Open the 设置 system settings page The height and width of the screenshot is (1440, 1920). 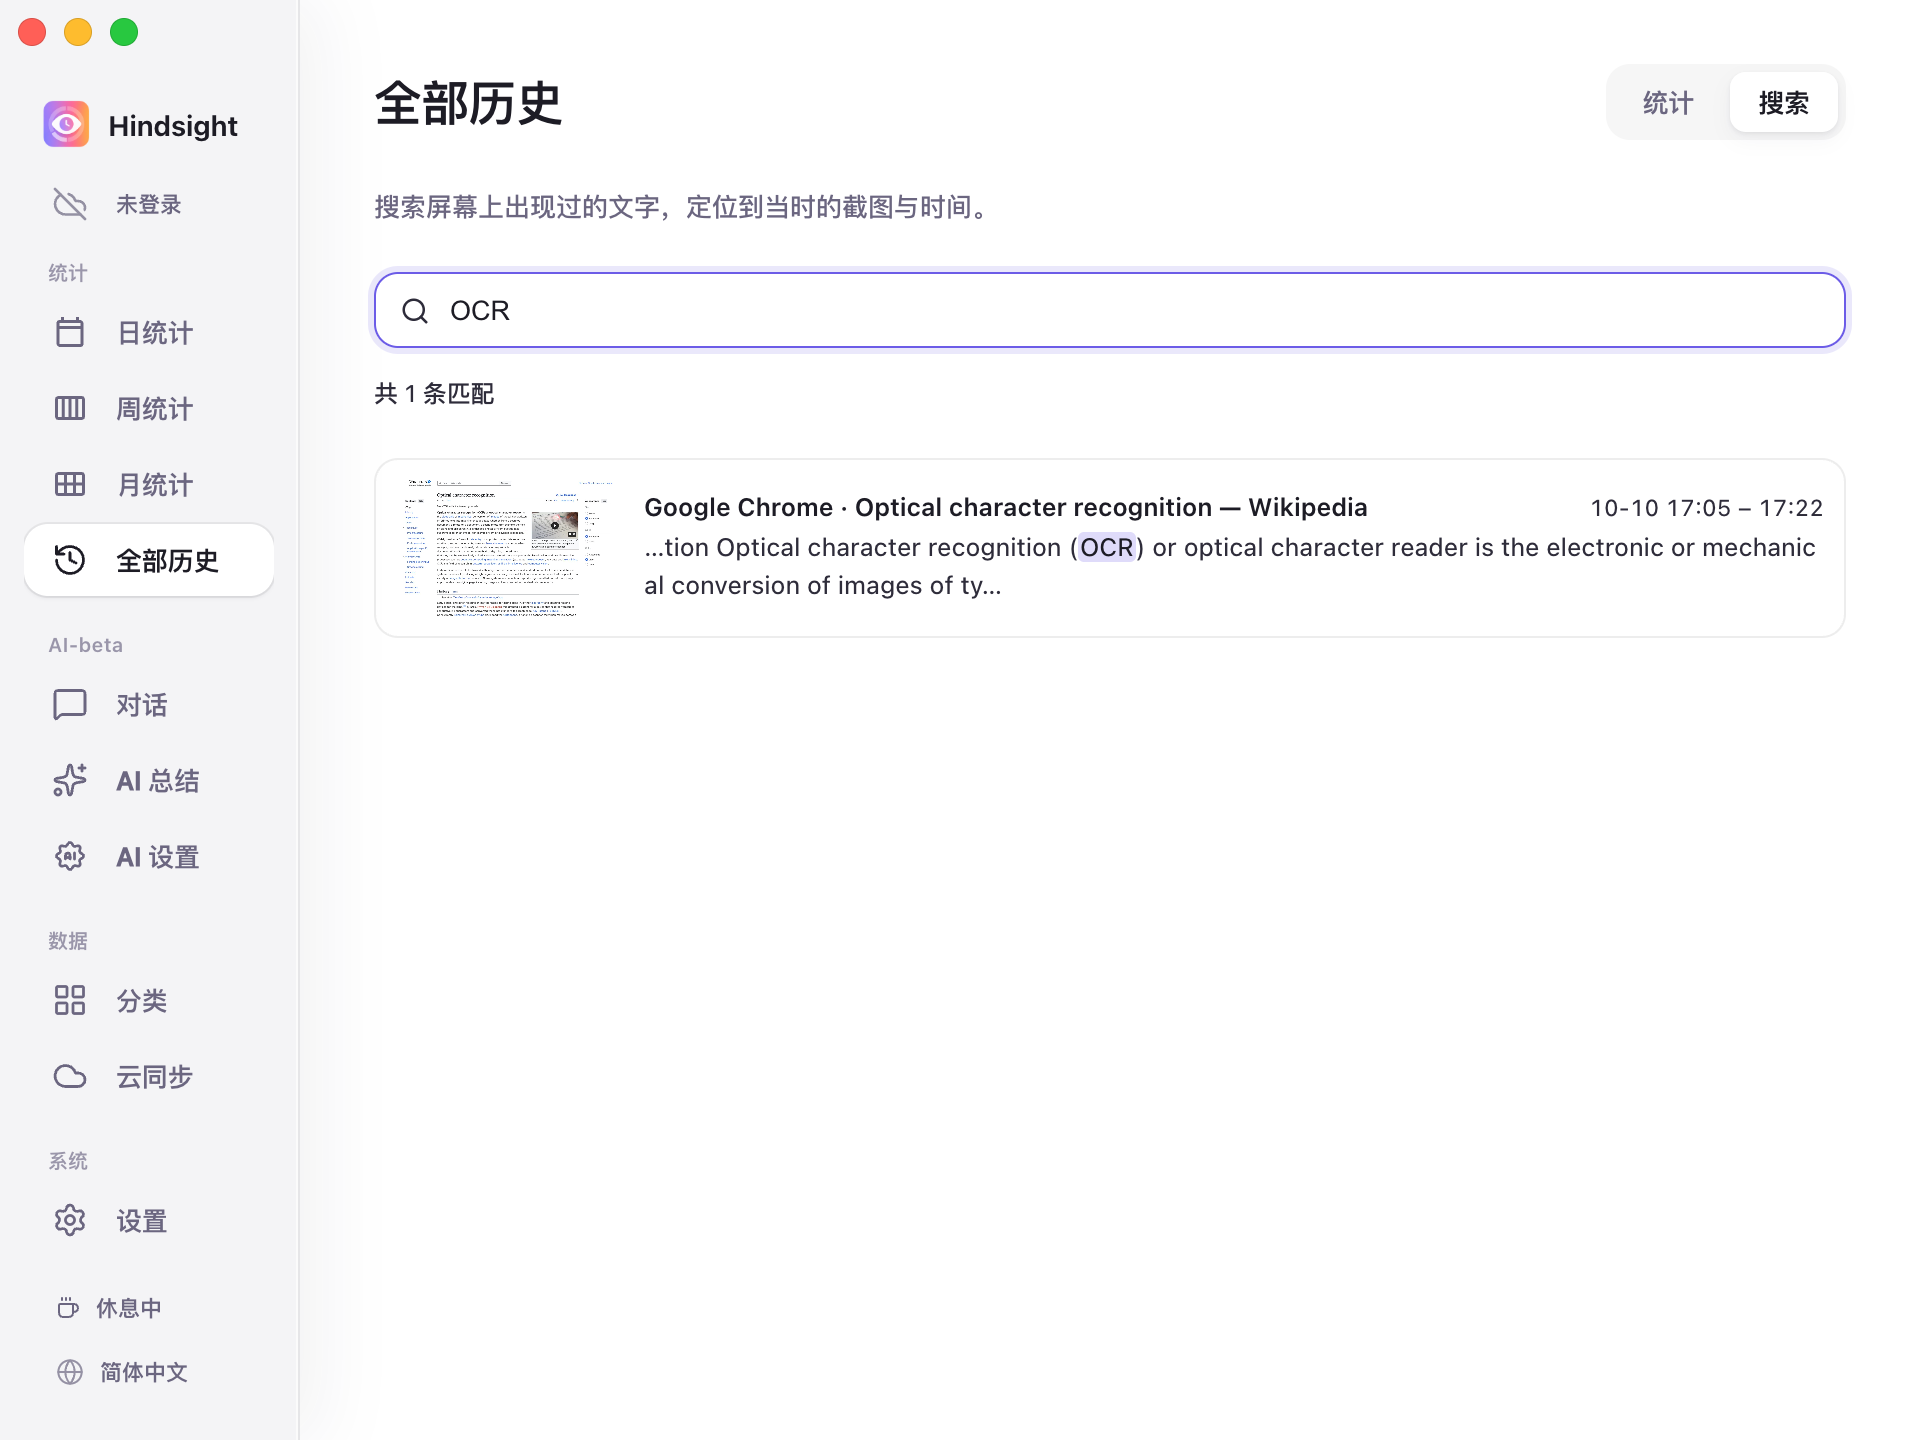(x=148, y=1220)
